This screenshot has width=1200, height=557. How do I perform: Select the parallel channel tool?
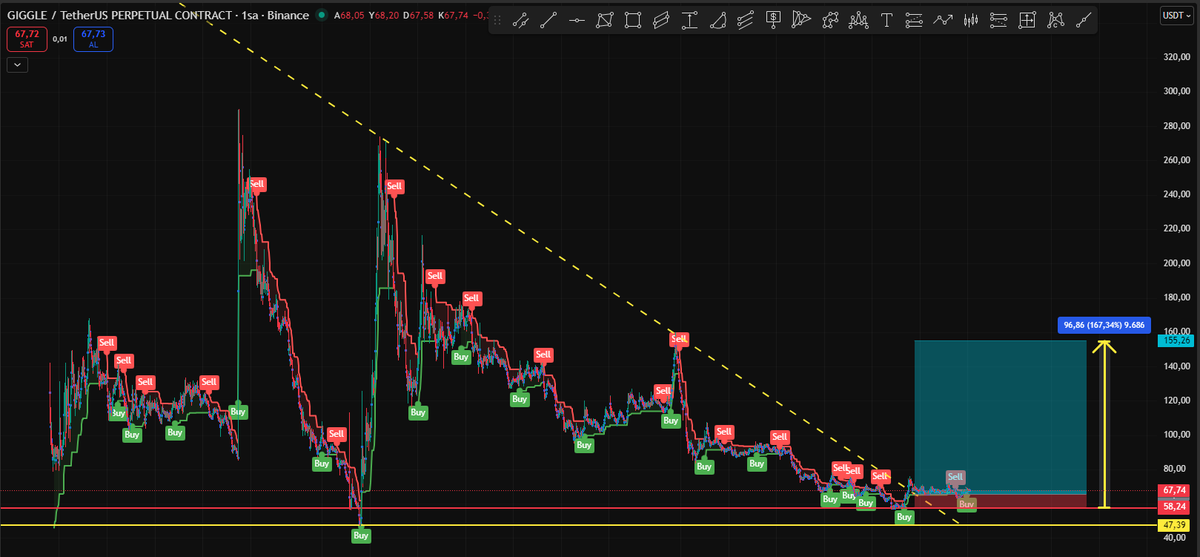661,20
